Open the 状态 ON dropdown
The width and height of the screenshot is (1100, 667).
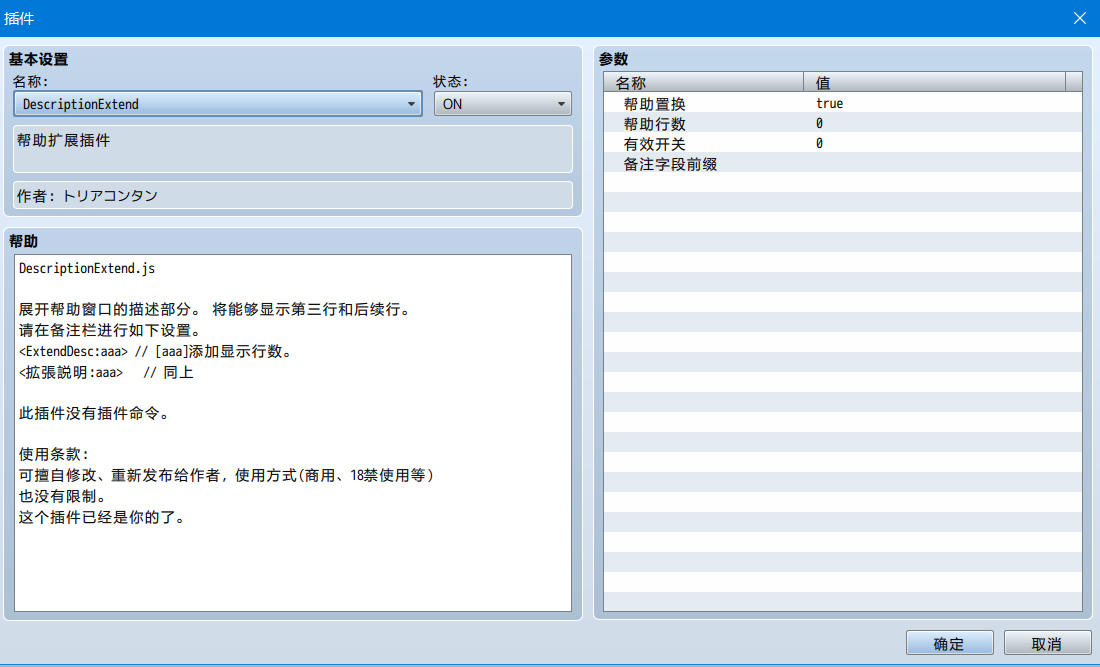(502, 104)
